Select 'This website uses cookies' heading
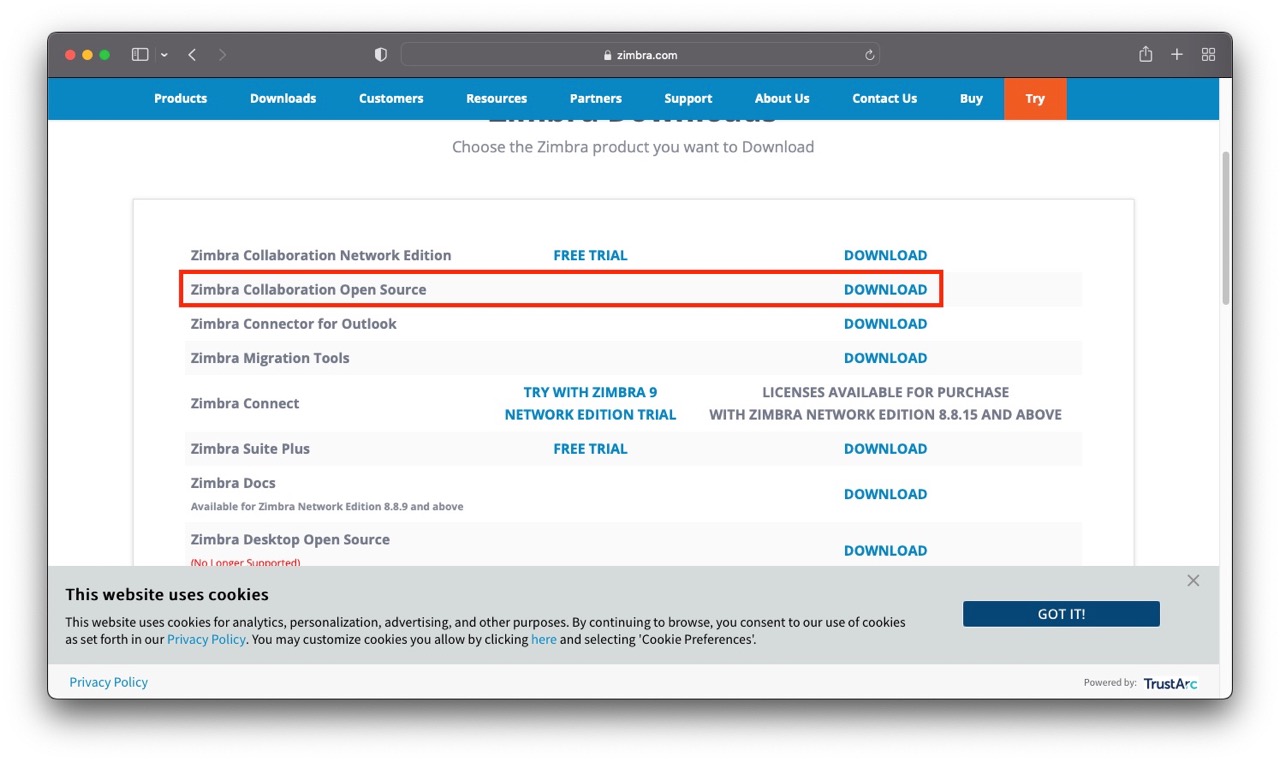 (167, 594)
